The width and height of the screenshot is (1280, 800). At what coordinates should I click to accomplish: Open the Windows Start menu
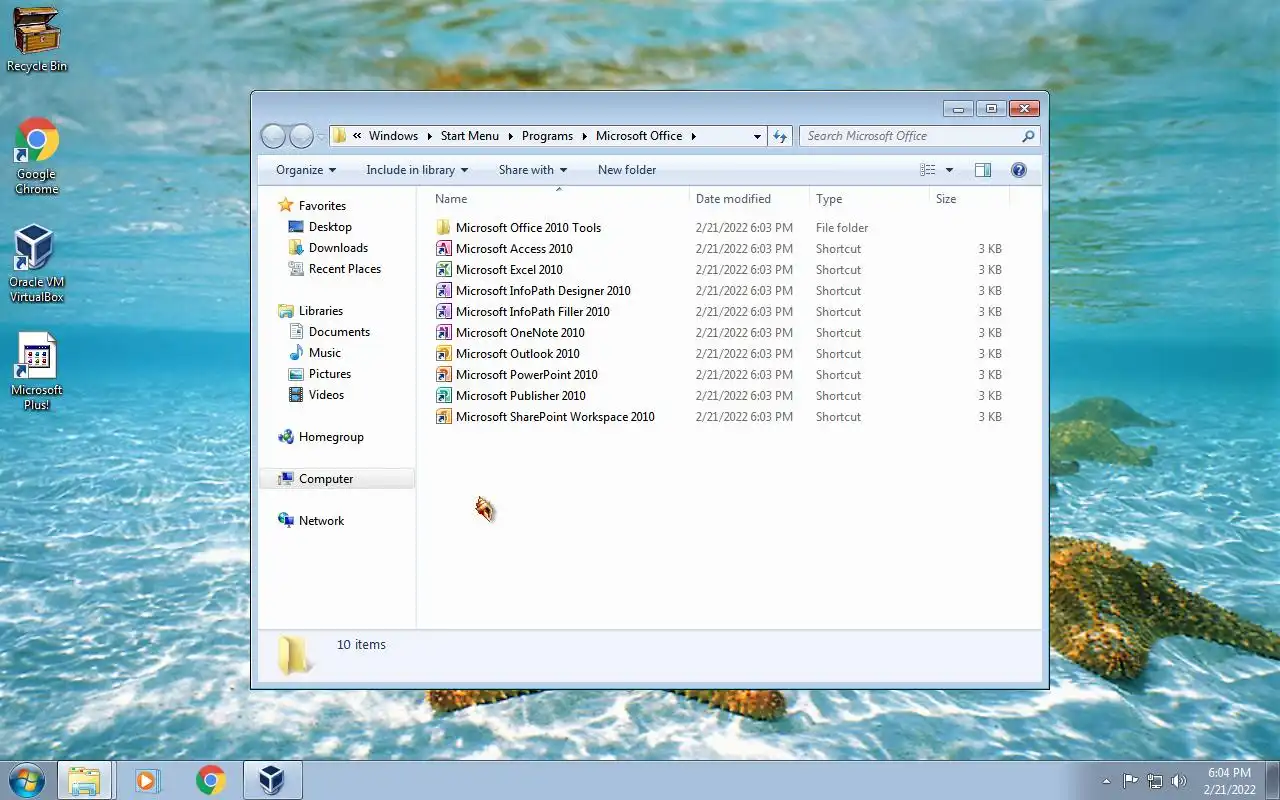[x=26, y=780]
